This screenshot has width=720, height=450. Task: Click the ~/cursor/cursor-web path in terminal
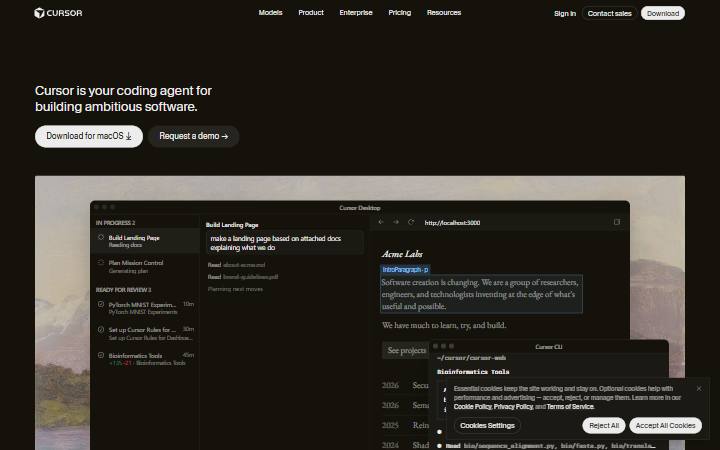pos(471,358)
